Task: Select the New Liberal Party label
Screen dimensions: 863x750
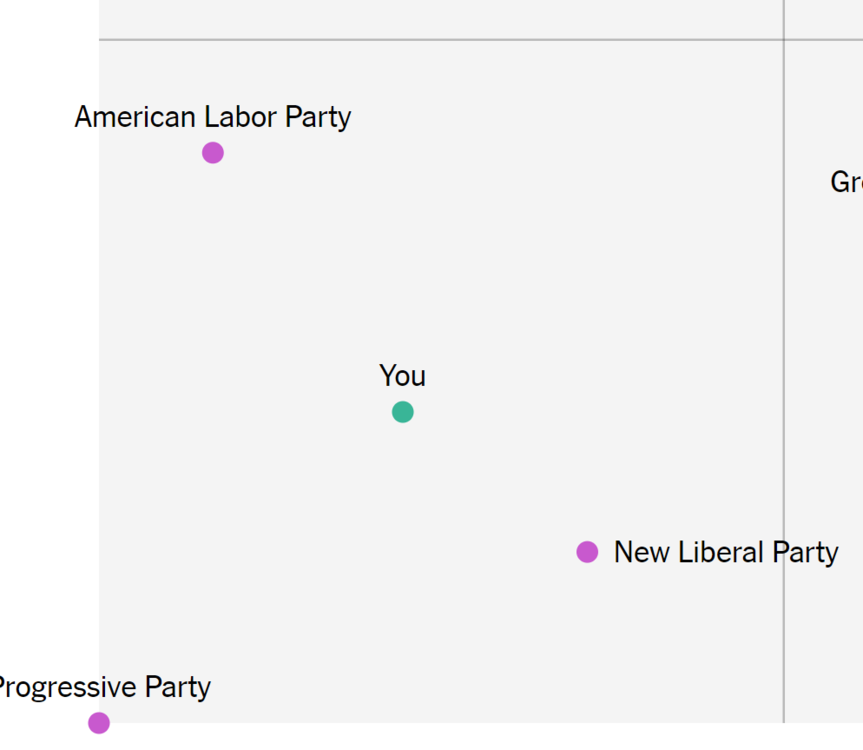Action: click(726, 552)
